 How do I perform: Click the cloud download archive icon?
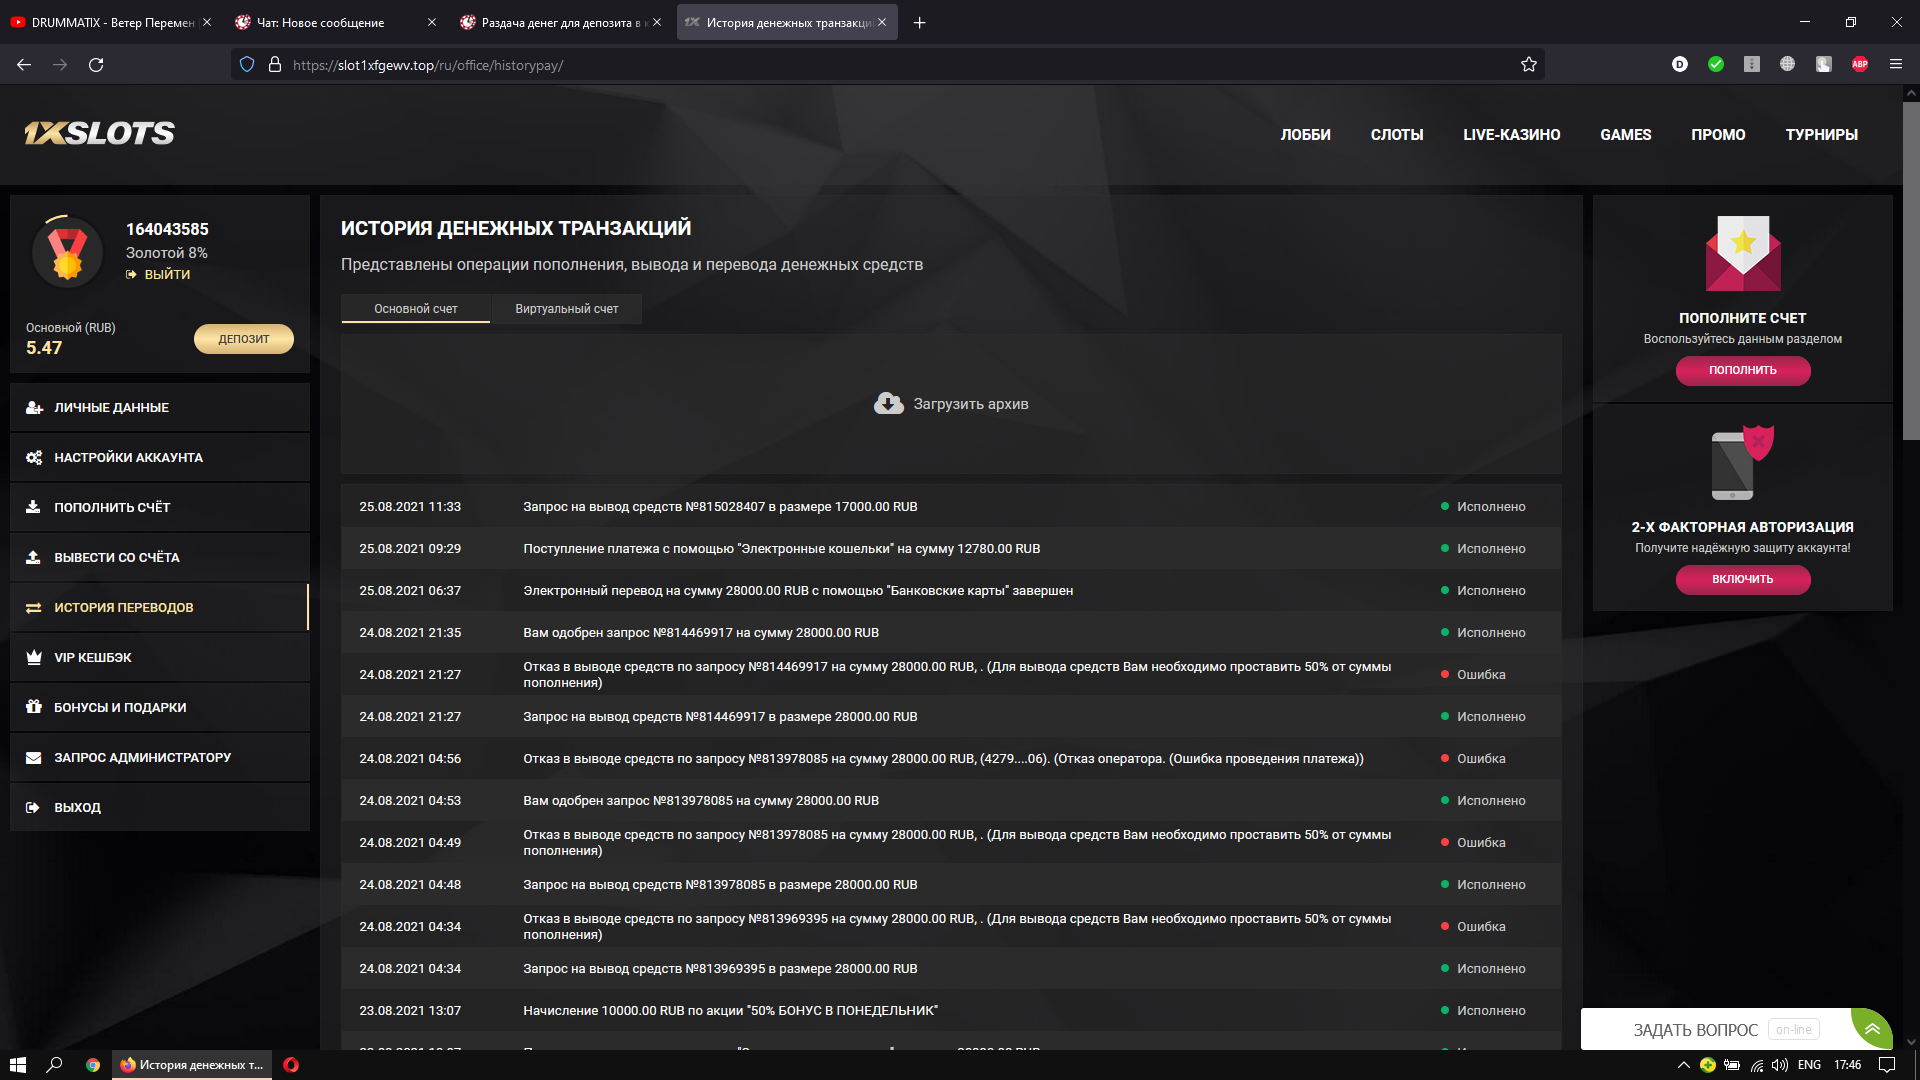888,403
